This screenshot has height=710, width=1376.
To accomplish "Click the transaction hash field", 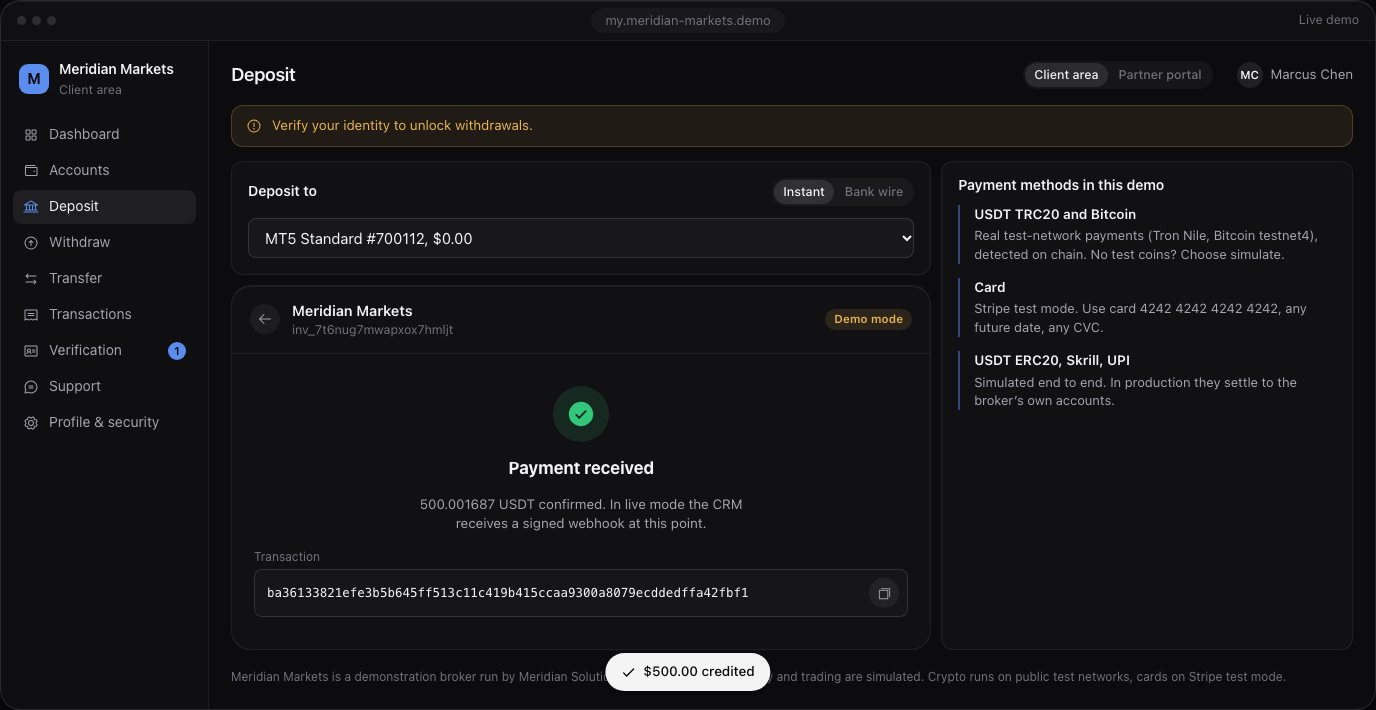I will 581,593.
